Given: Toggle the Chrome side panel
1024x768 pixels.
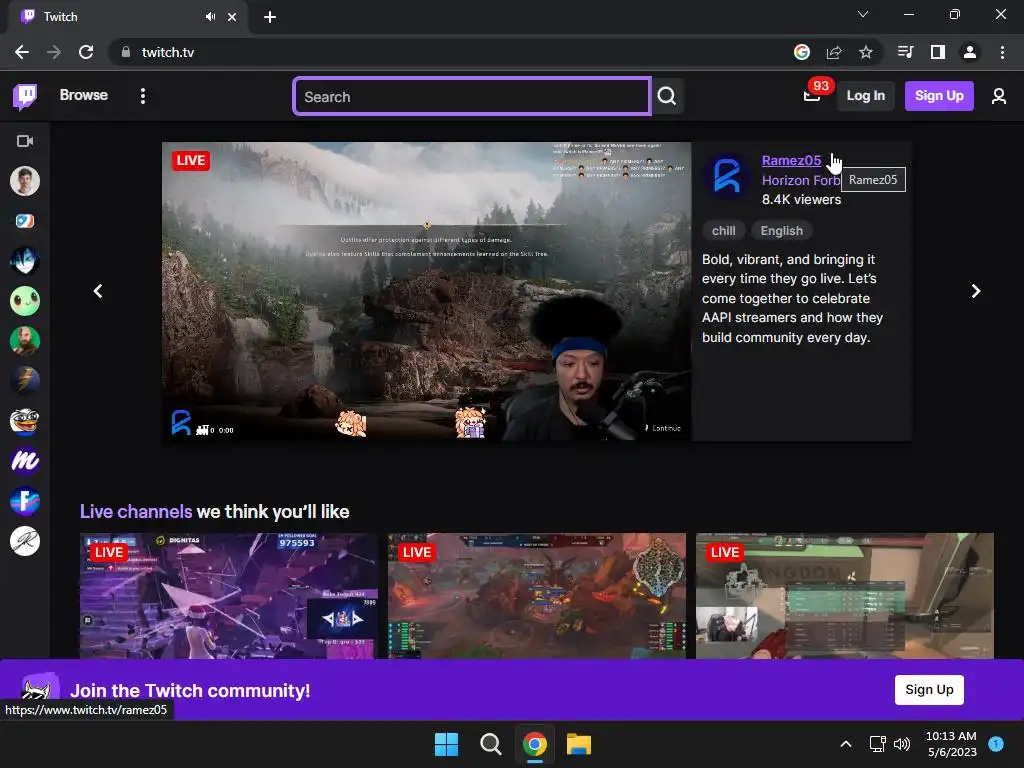Looking at the screenshot, I should pyautogui.click(x=938, y=52).
